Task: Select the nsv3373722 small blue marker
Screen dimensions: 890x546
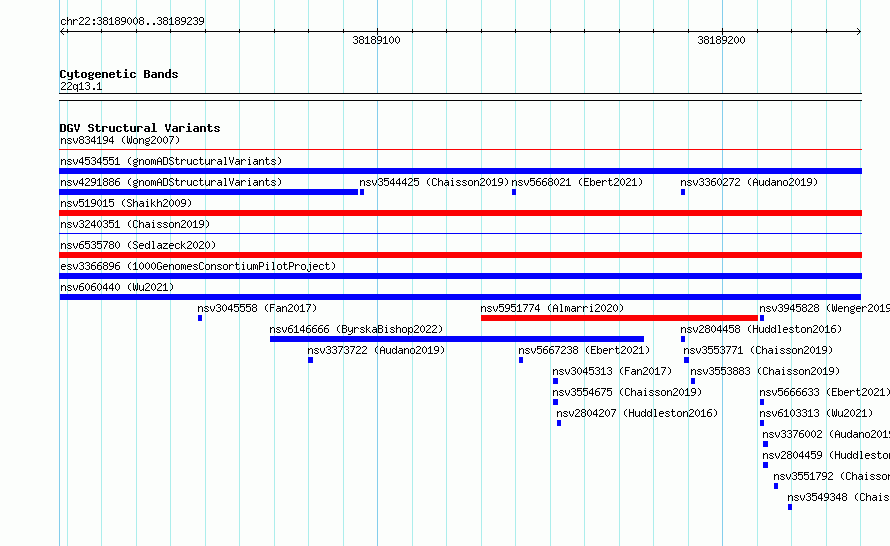Action: pyautogui.click(x=310, y=360)
